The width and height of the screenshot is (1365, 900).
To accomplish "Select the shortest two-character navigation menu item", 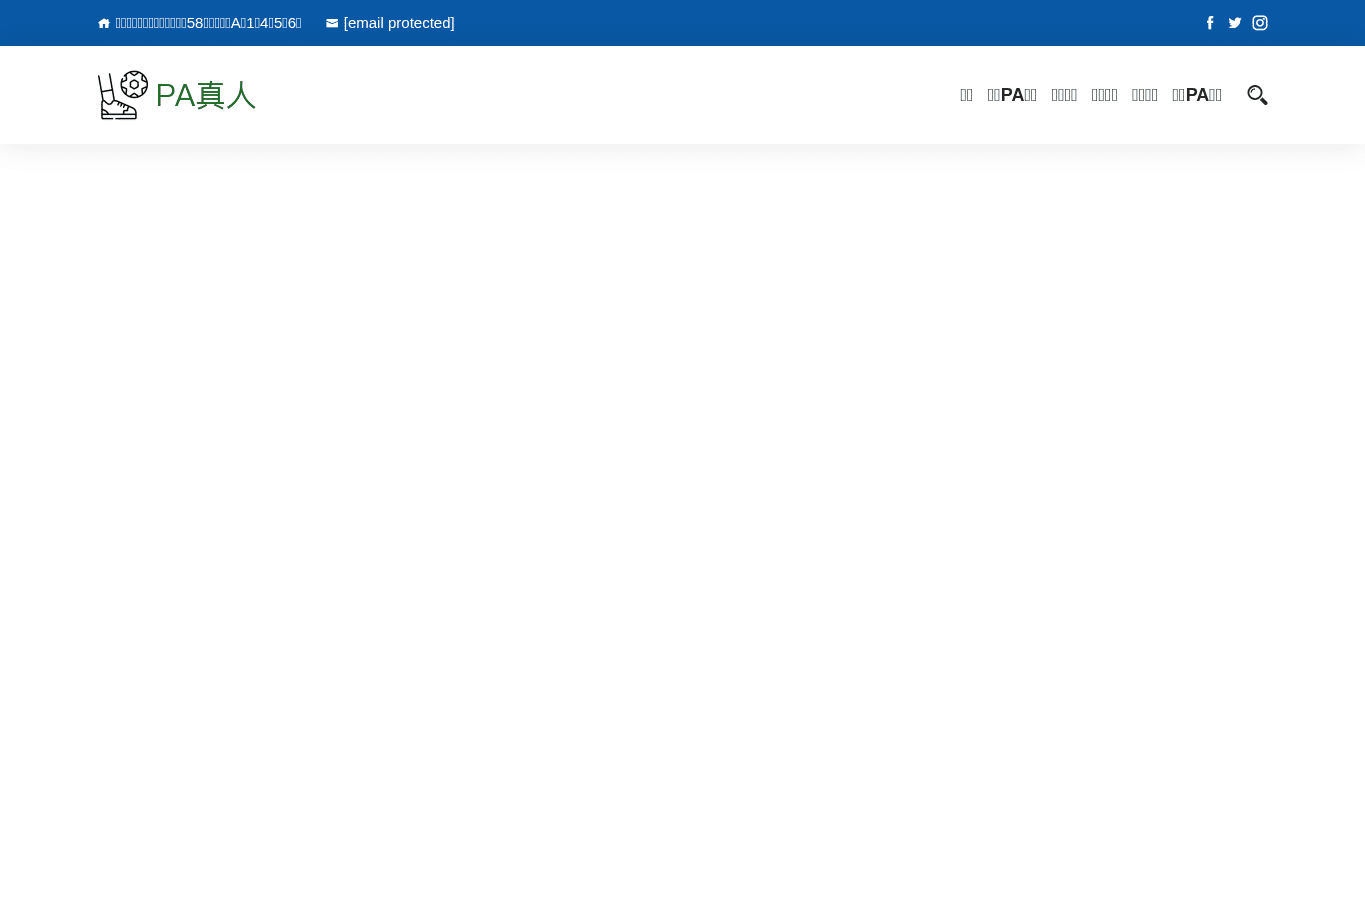I will 966,95.
